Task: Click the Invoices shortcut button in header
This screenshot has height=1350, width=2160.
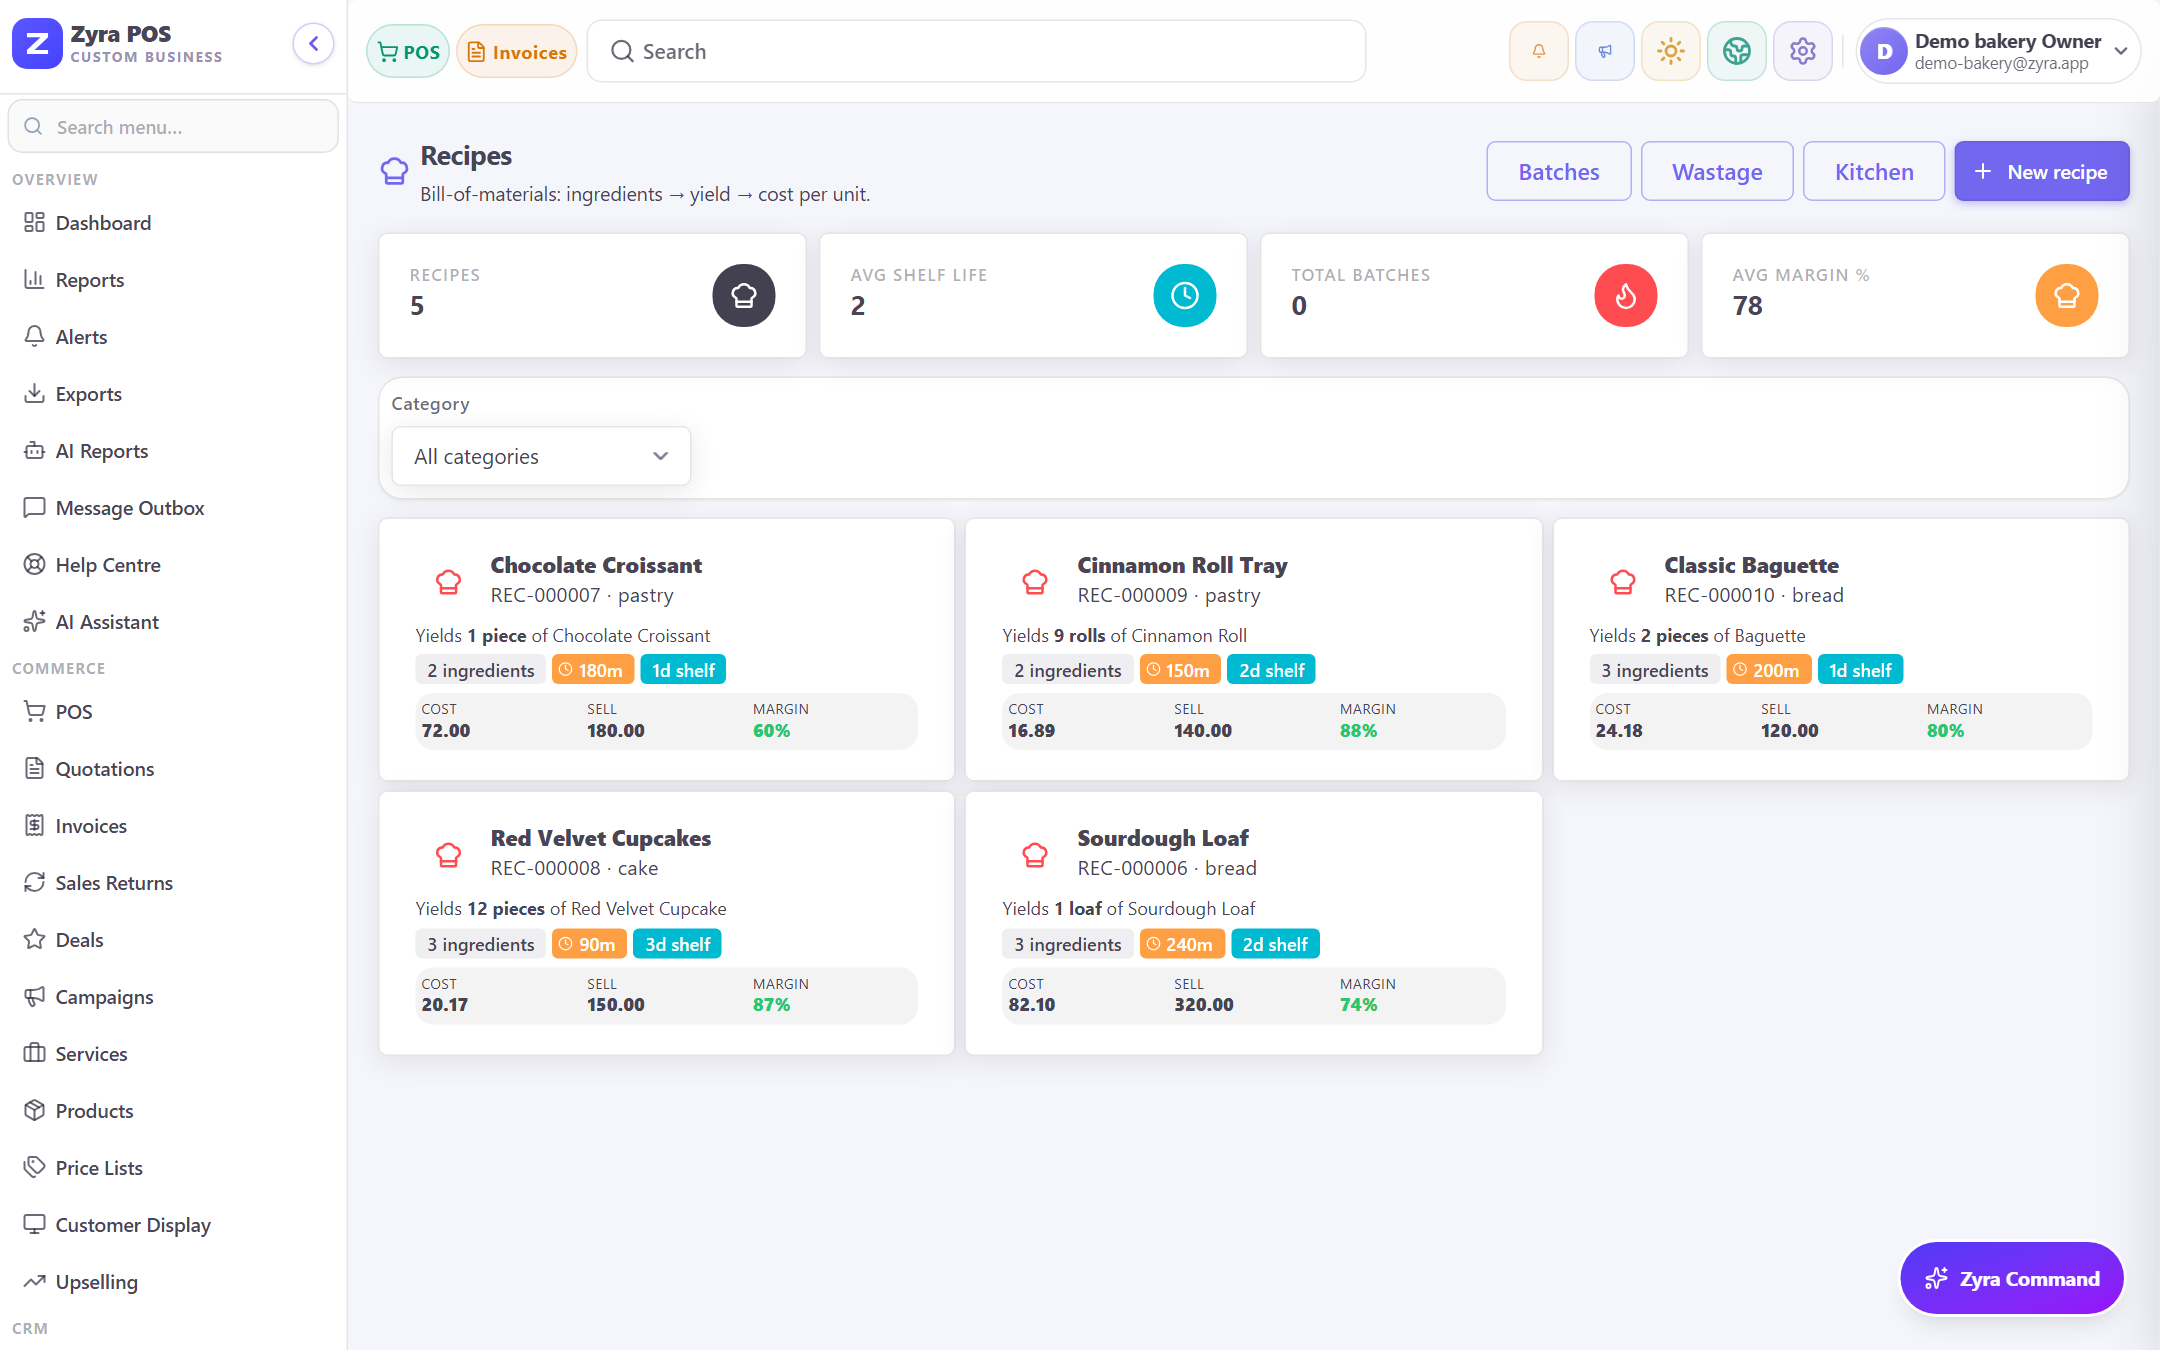Action: (517, 52)
